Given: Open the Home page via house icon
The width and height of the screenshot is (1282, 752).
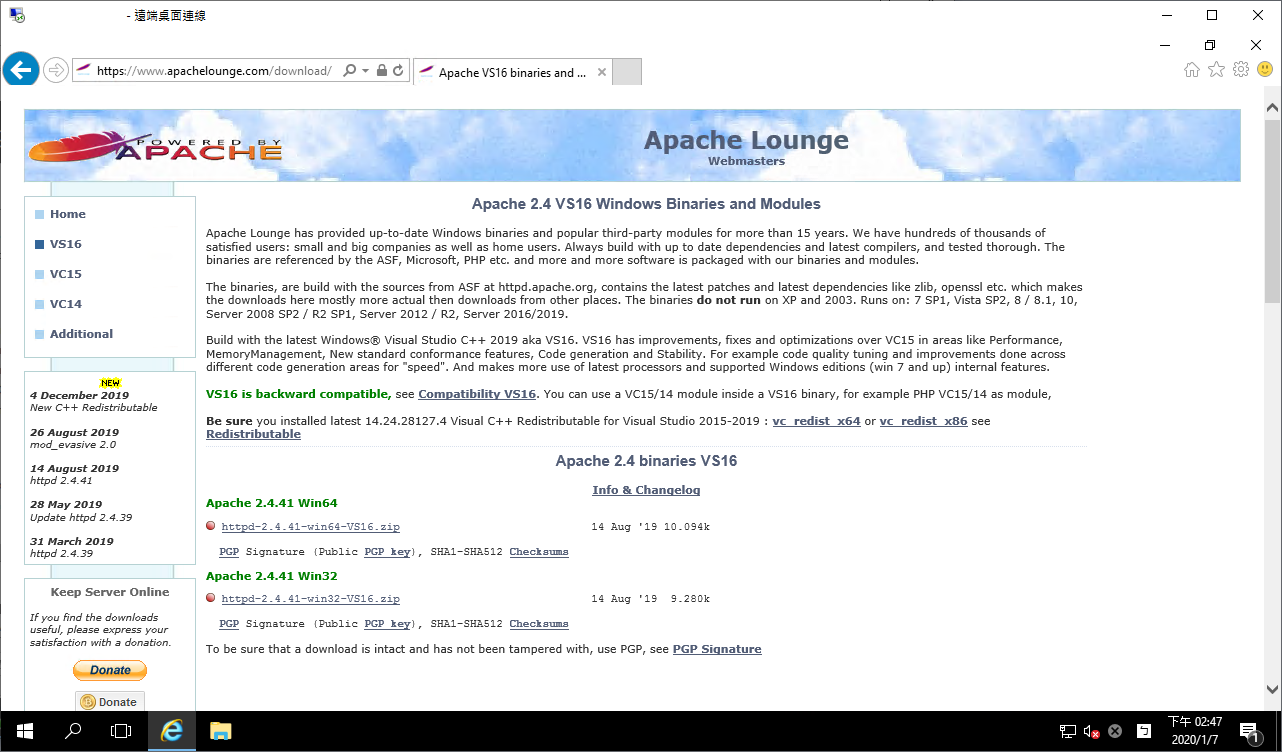Looking at the screenshot, I should [x=1190, y=69].
